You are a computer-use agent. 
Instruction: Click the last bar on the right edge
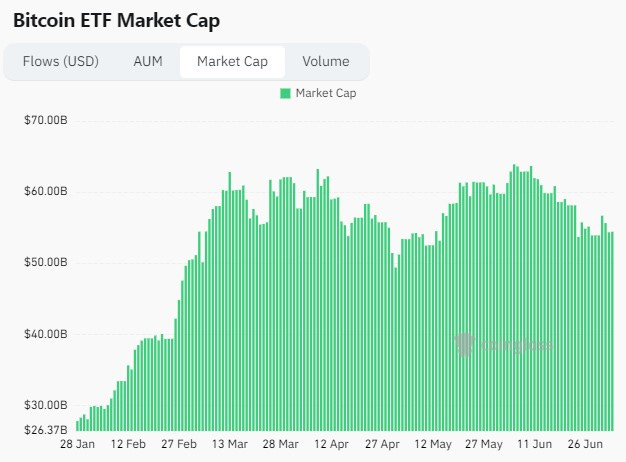612,331
